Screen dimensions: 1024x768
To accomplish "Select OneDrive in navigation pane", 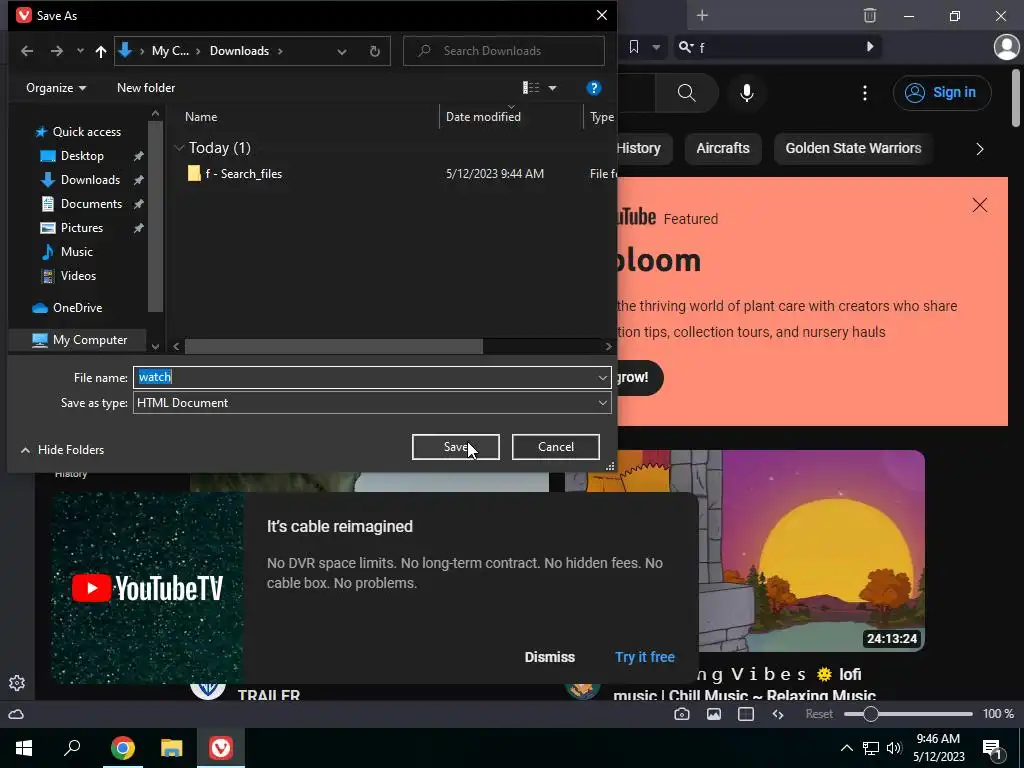I will tap(77, 308).
